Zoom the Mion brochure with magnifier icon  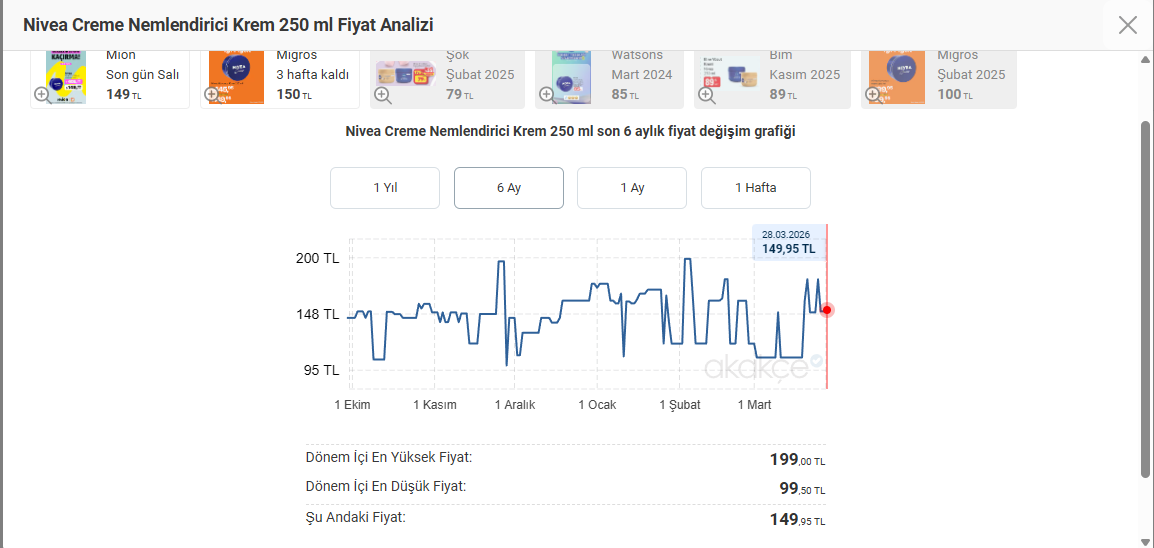coord(43,95)
